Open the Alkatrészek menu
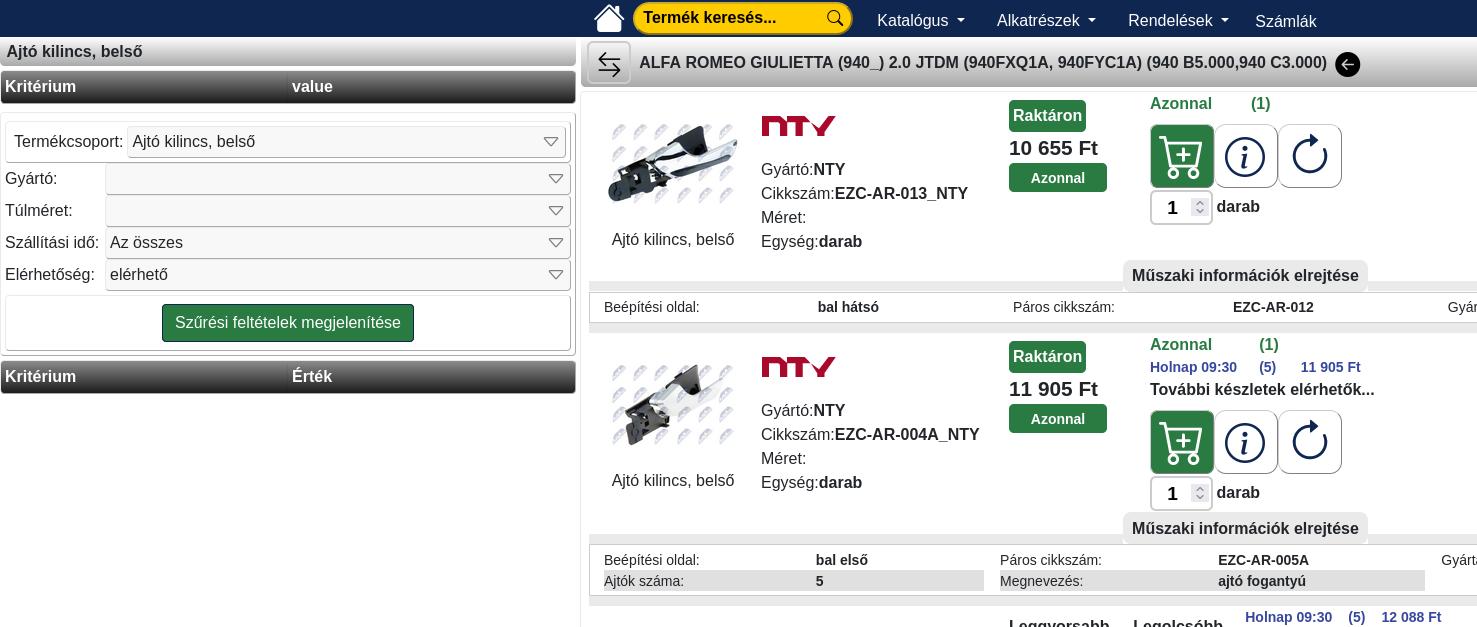 point(1046,20)
